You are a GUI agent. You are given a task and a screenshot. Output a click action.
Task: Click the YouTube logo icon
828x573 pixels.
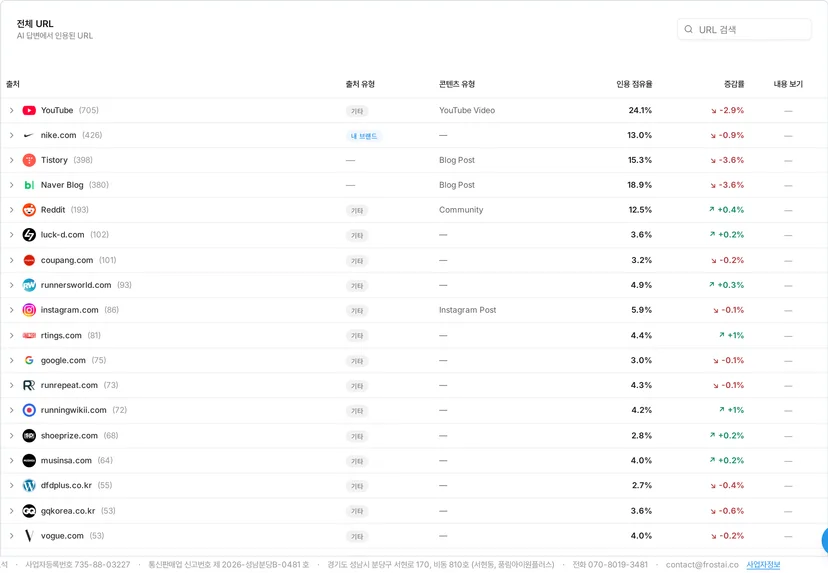coord(29,110)
